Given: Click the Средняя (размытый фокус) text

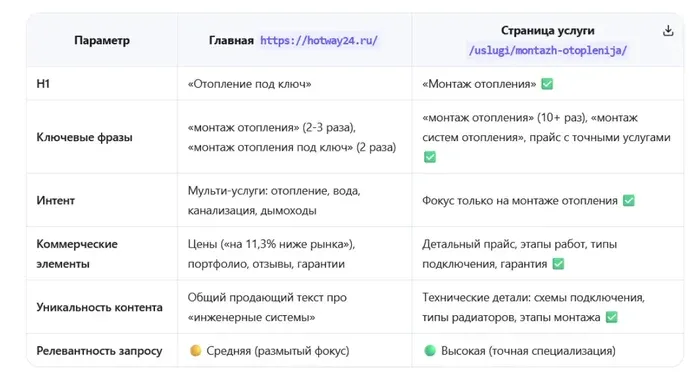Looking at the screenshot, I should click(278, 351).
